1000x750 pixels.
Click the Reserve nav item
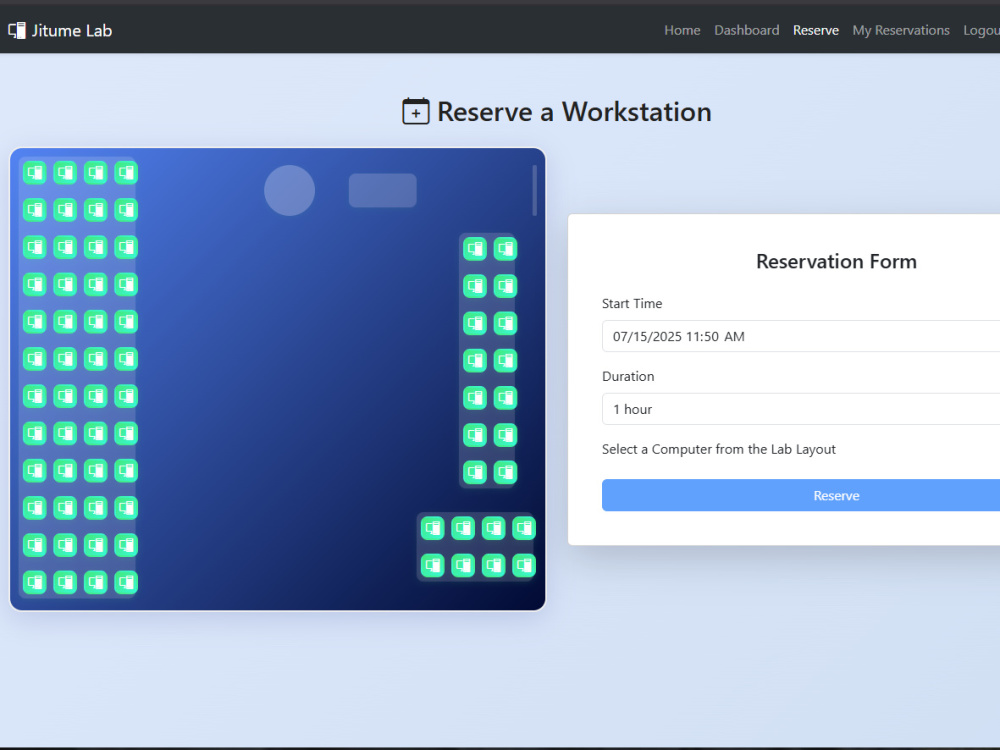(x=816, y=30)
